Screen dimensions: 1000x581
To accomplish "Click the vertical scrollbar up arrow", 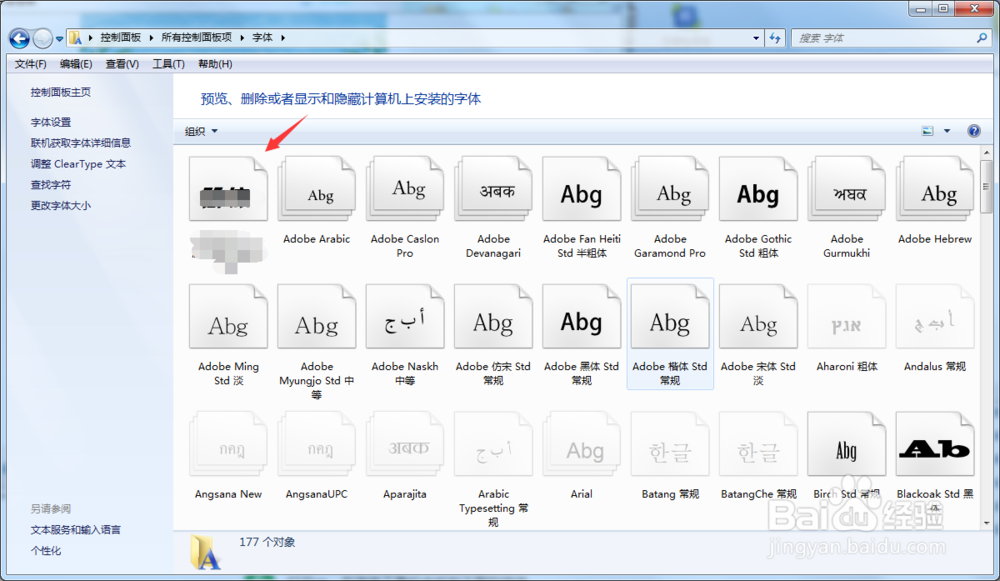I will 986,152.
